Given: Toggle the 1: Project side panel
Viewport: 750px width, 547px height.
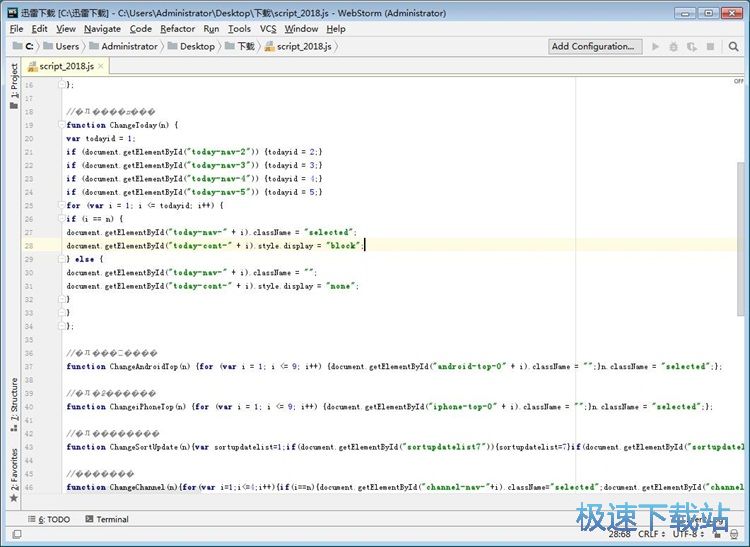Looking at the screenshot, I should coord(14,85).
